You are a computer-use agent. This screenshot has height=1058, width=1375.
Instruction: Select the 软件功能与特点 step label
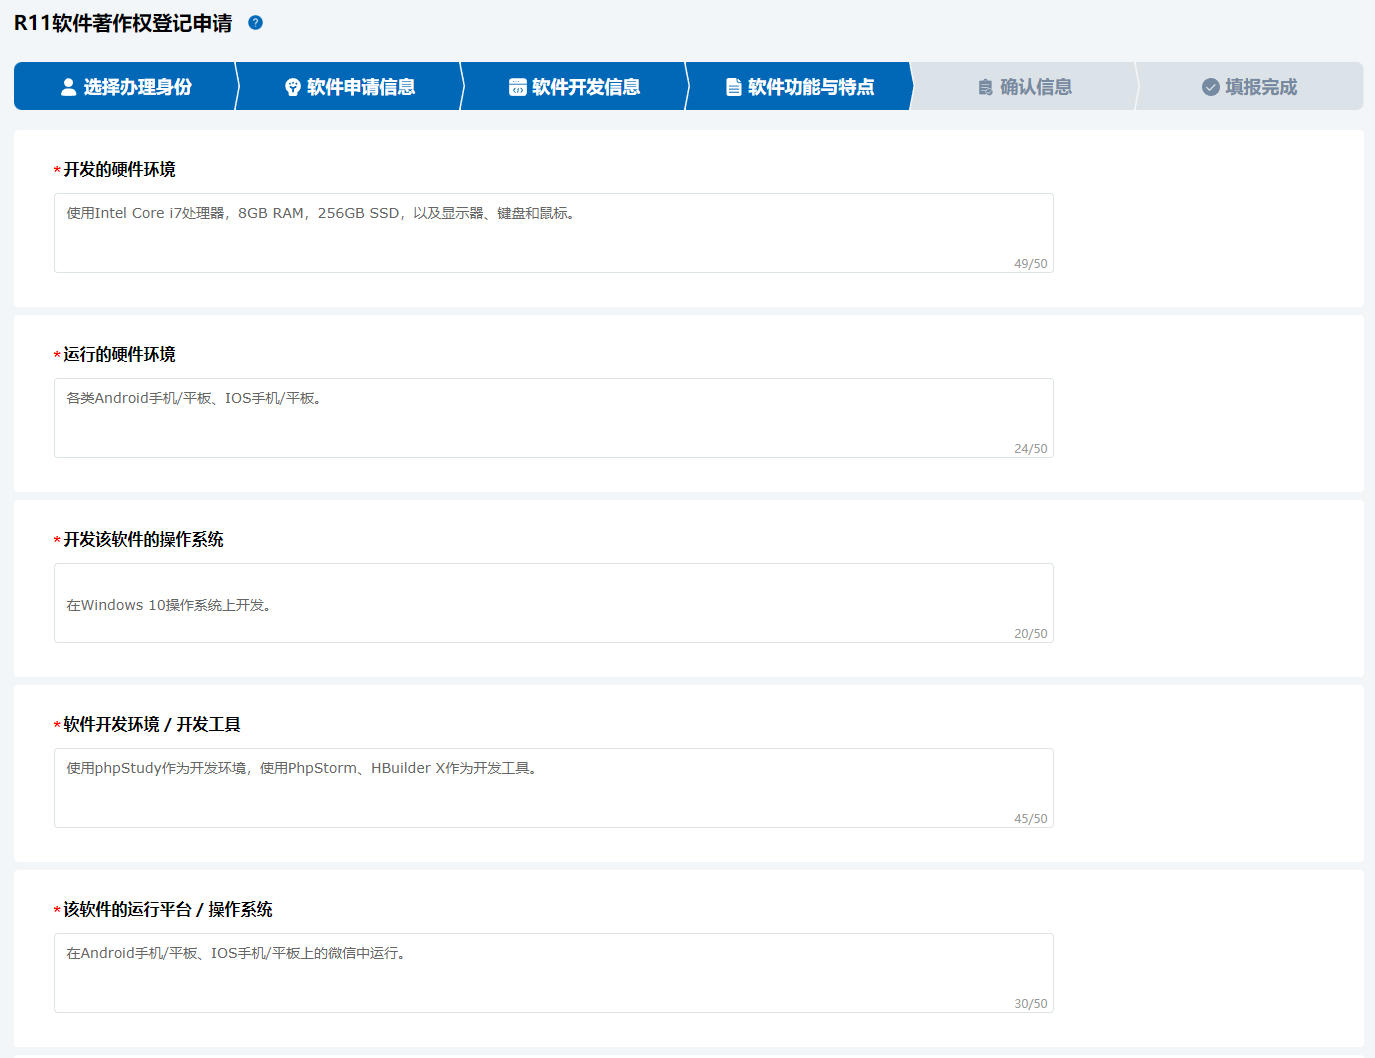point(811,87)
